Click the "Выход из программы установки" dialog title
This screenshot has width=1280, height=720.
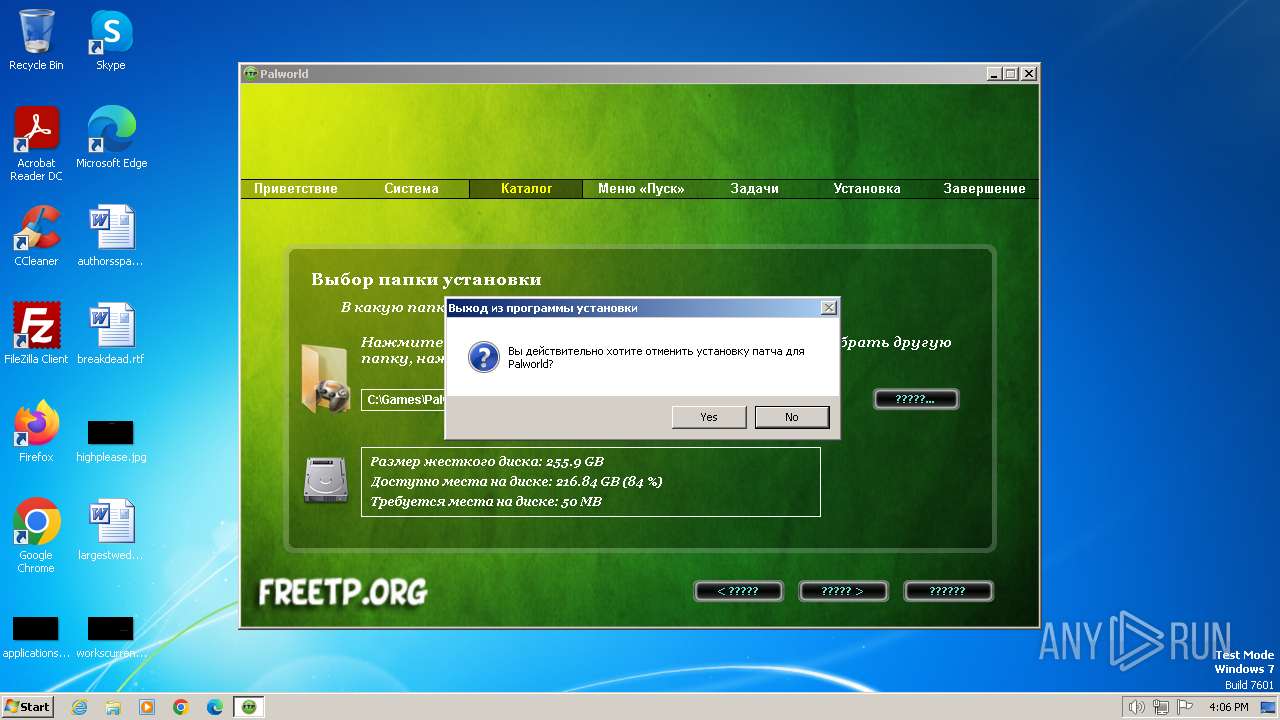pyautogui.click(x=543, y=308)
